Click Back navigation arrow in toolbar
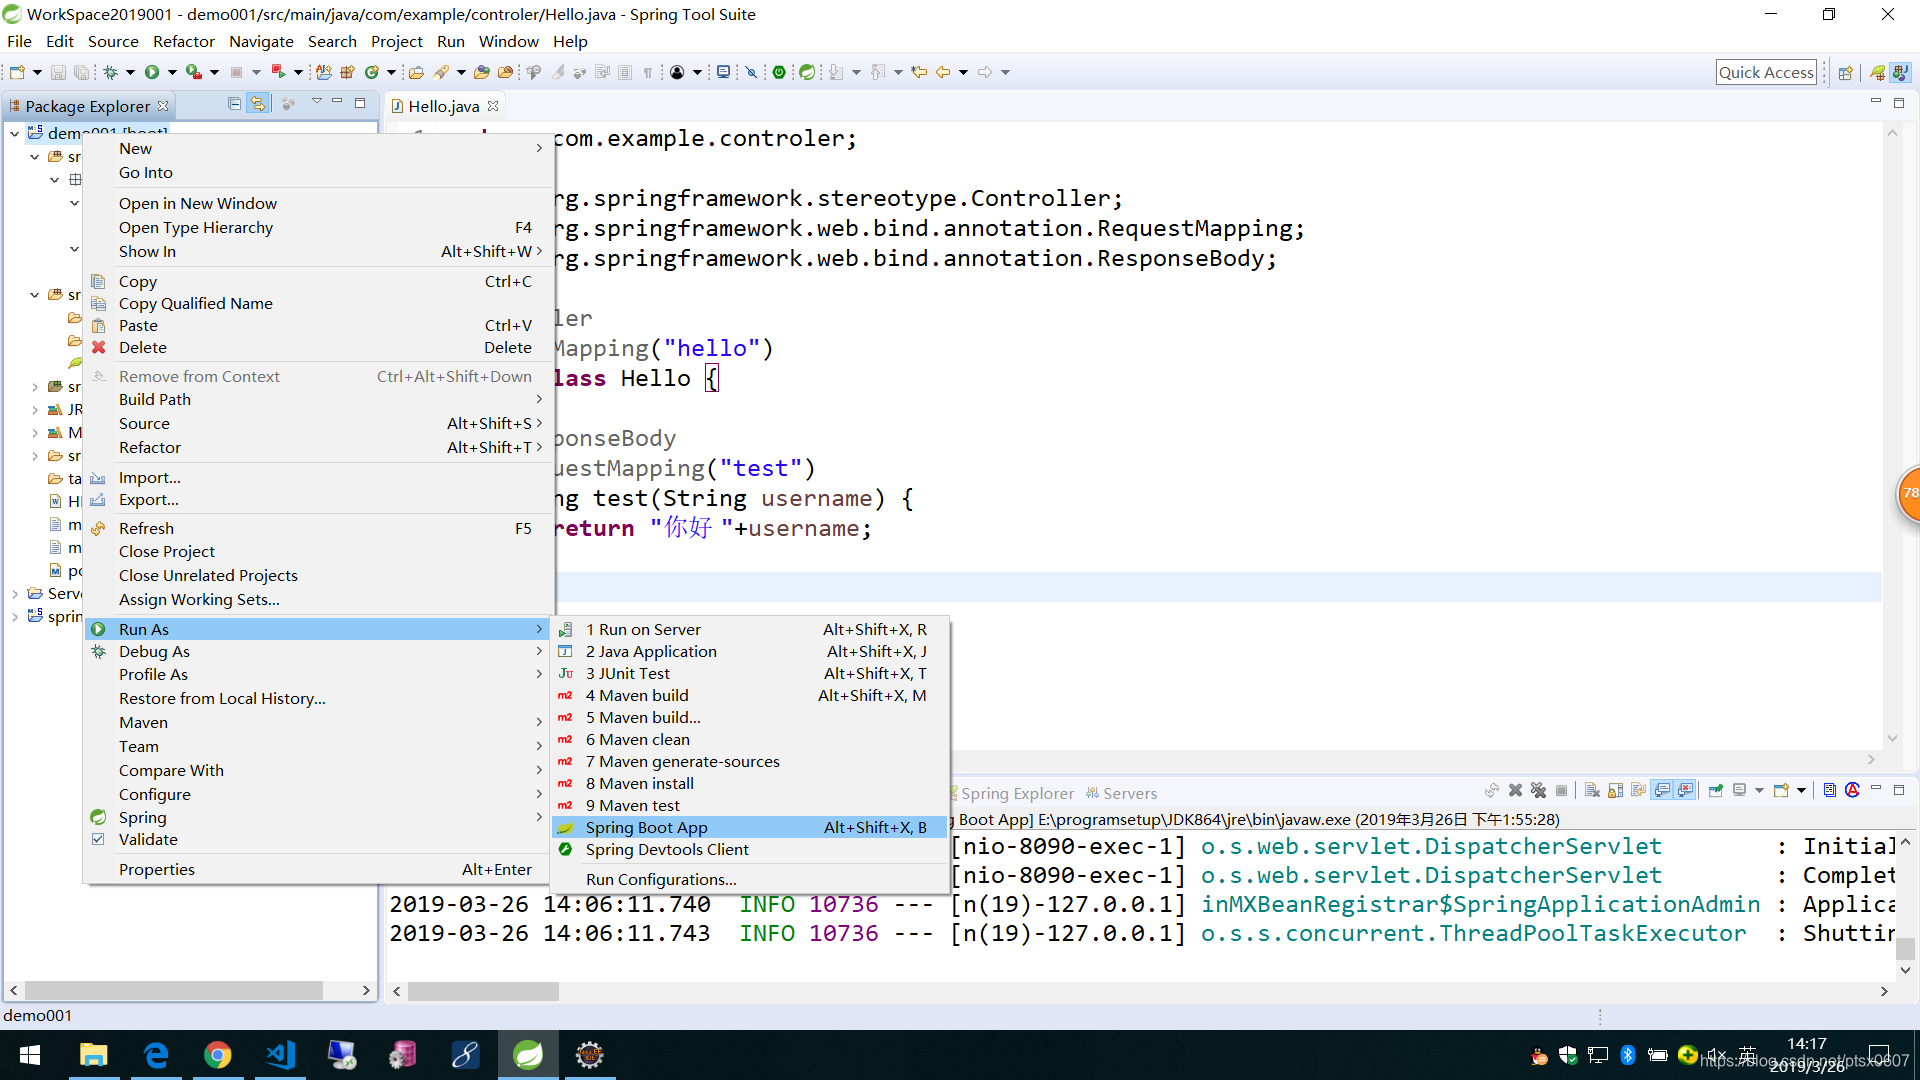Viewport: 1920px width, 1080px height. pos(942,72)
